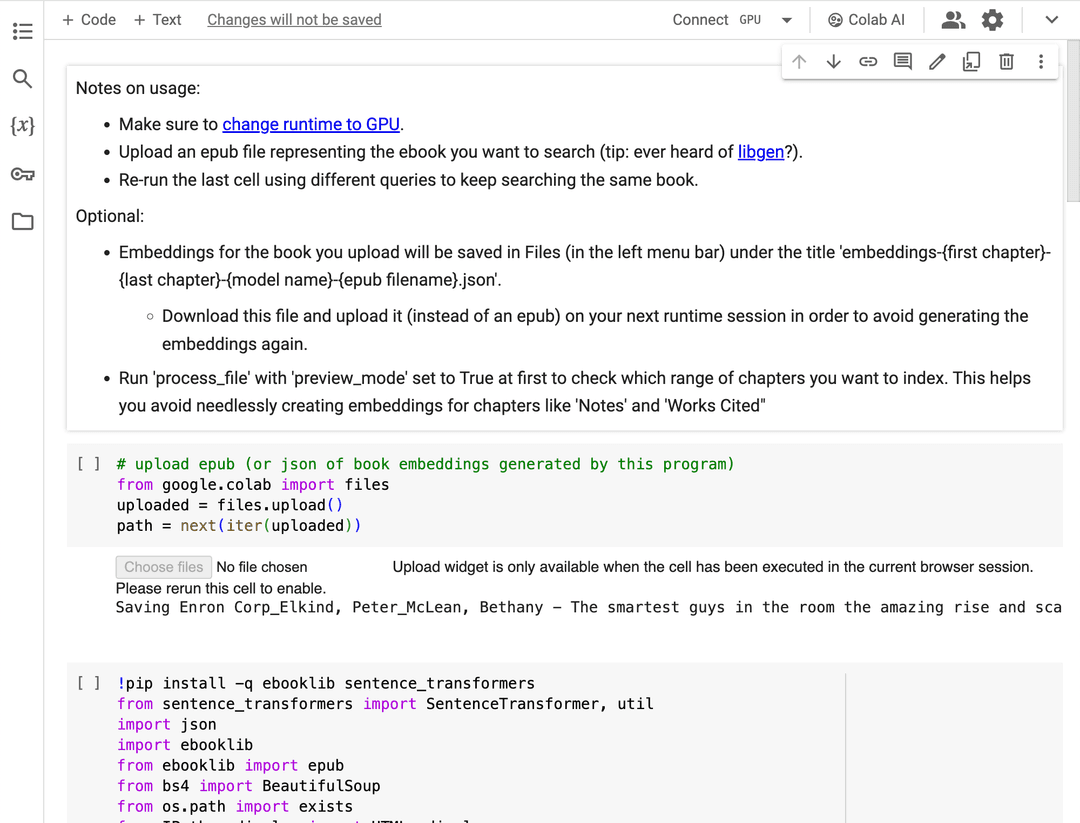Add a comment to the cell
1080x823 pixels.
(x=902, y=62)
